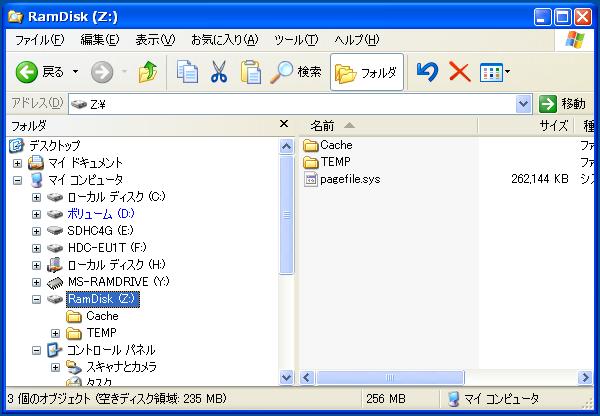Select コントロール パネル in tree
The height and width of the screenshot is (416, 600).
[x=111, y=350]
